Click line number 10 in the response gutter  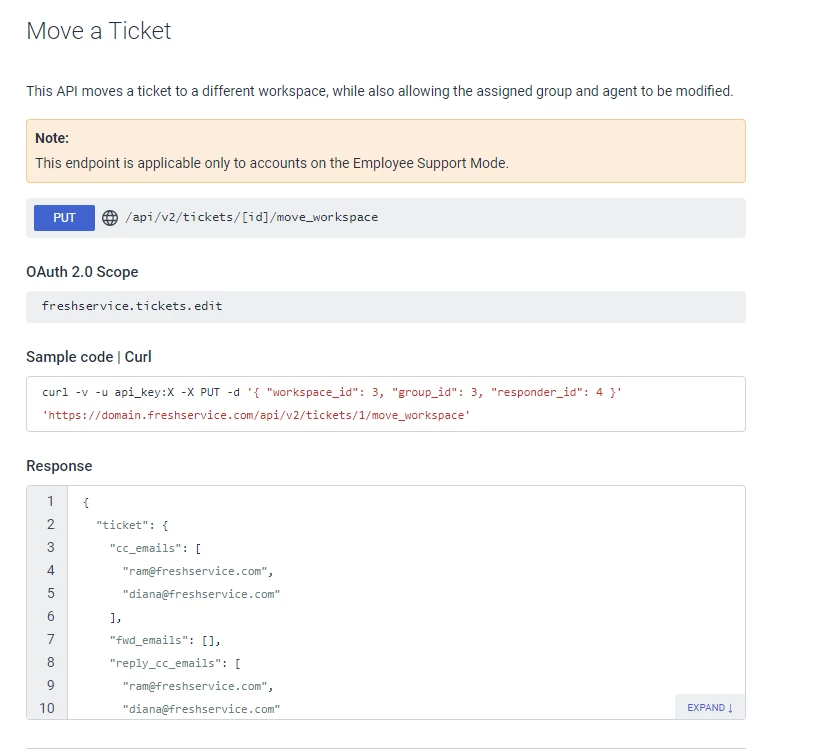point(47,708)
